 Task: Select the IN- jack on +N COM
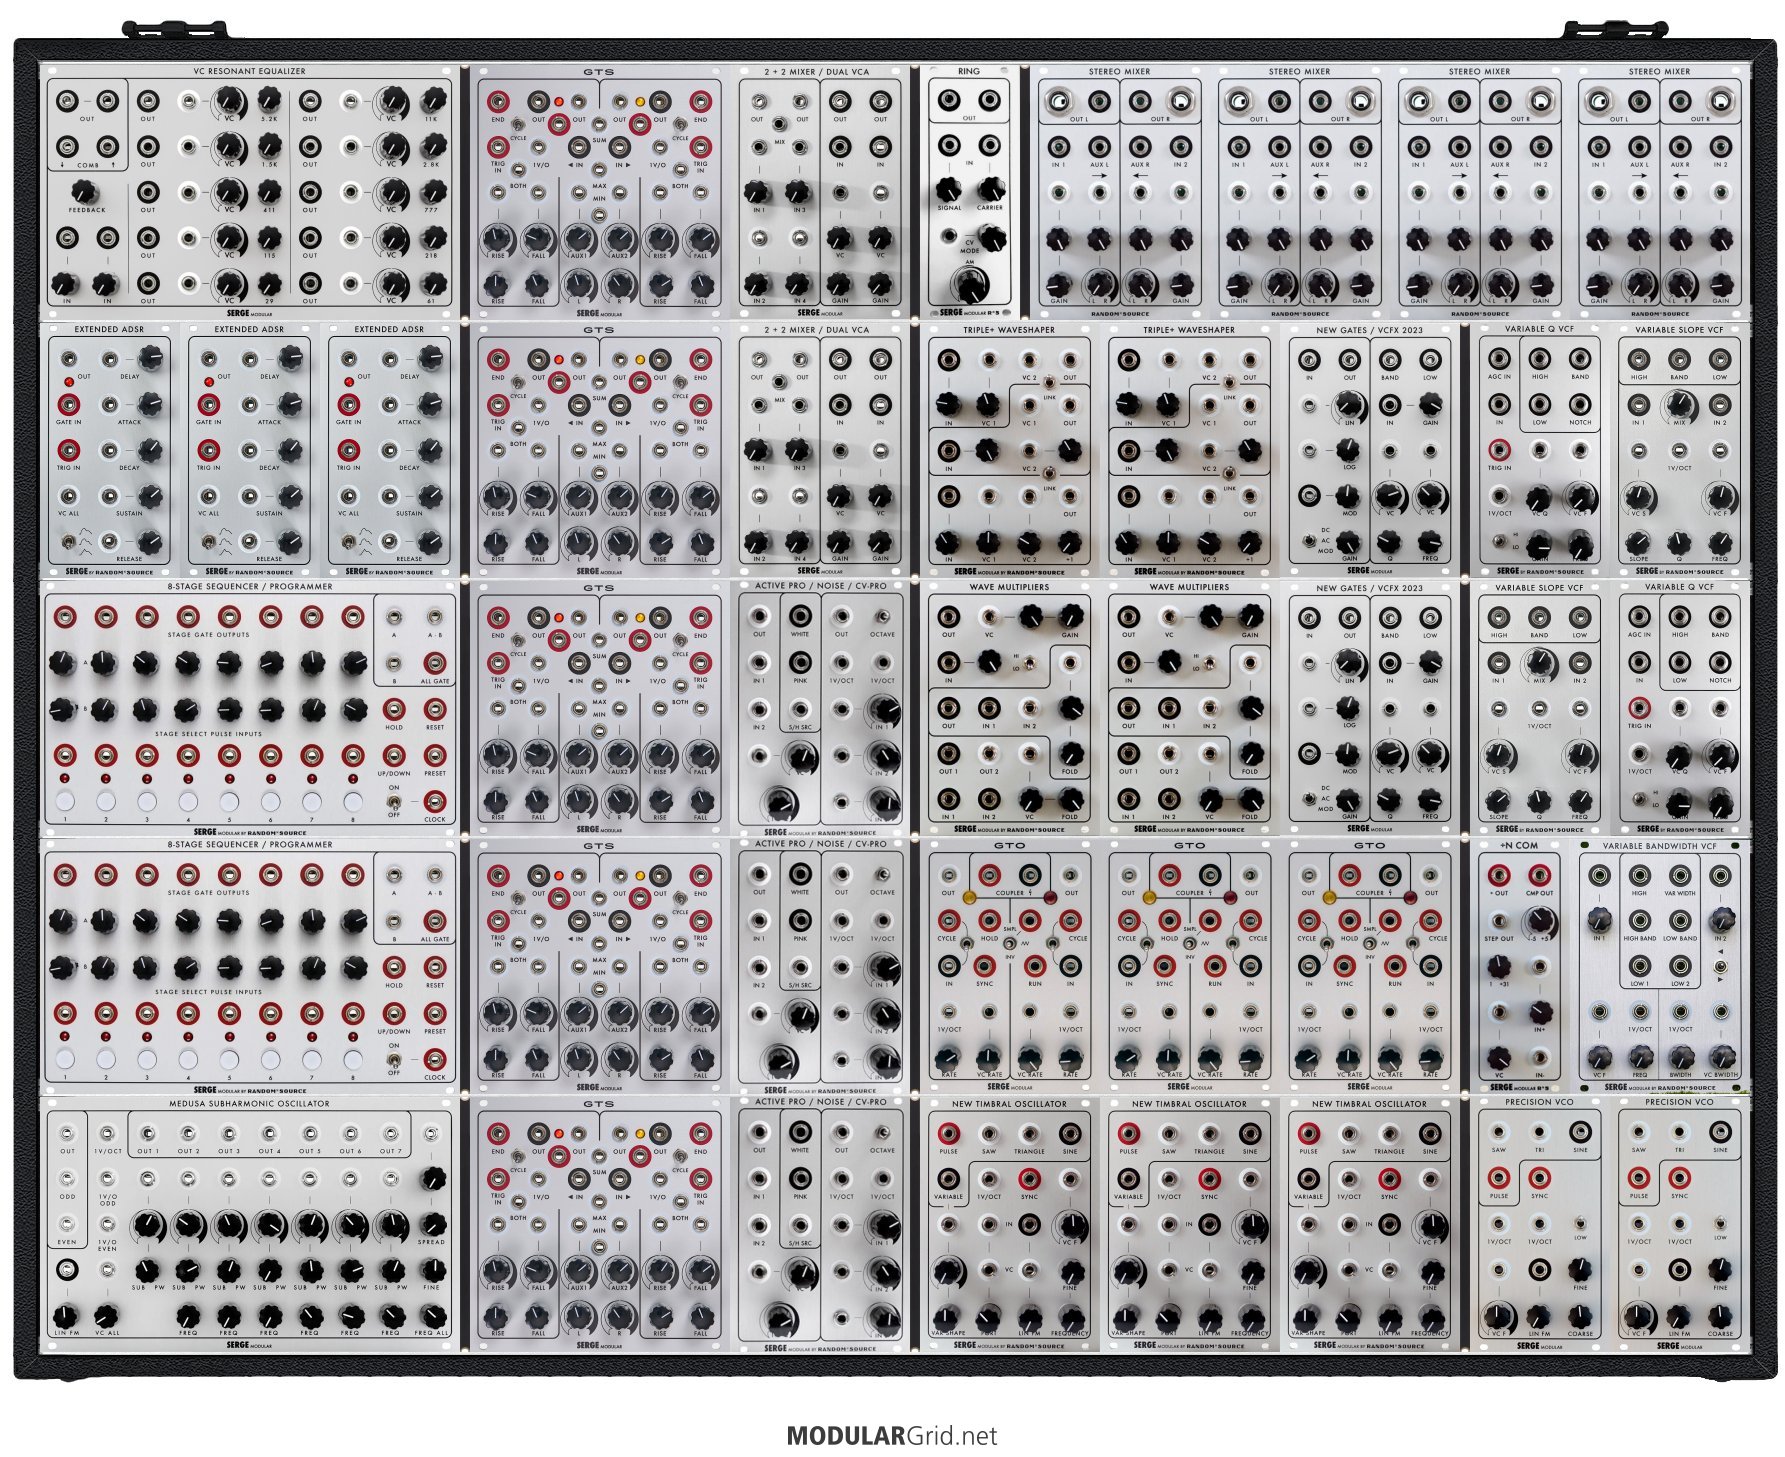(x=1539, y=1058)
